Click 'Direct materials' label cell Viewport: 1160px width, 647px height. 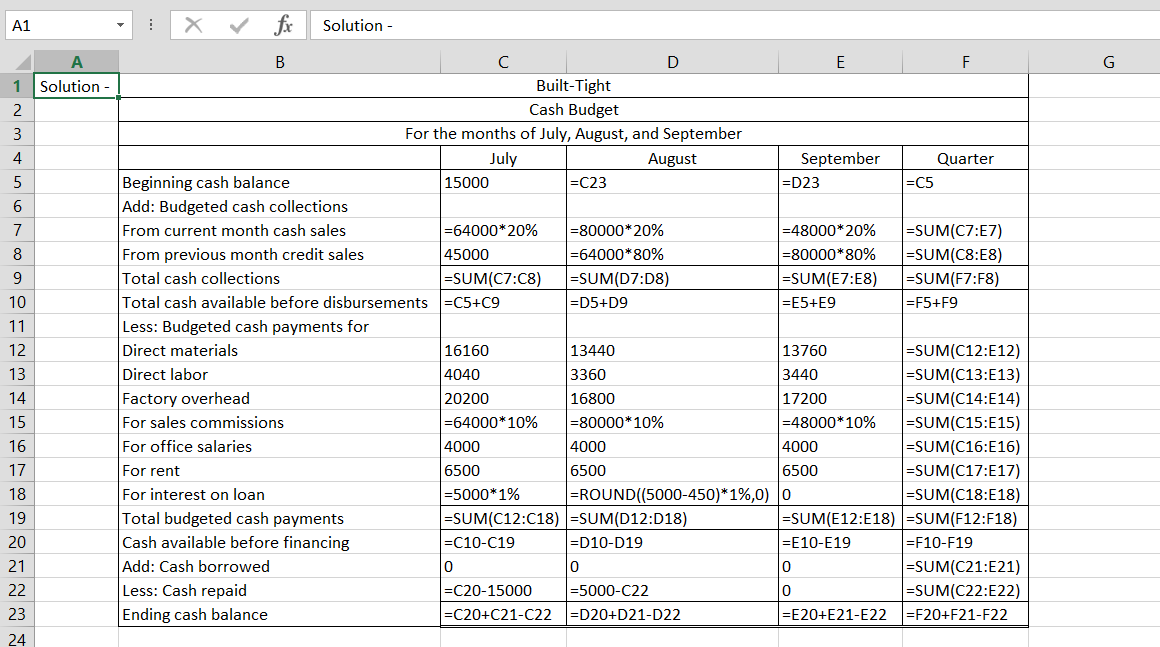[x=280, y=350]
